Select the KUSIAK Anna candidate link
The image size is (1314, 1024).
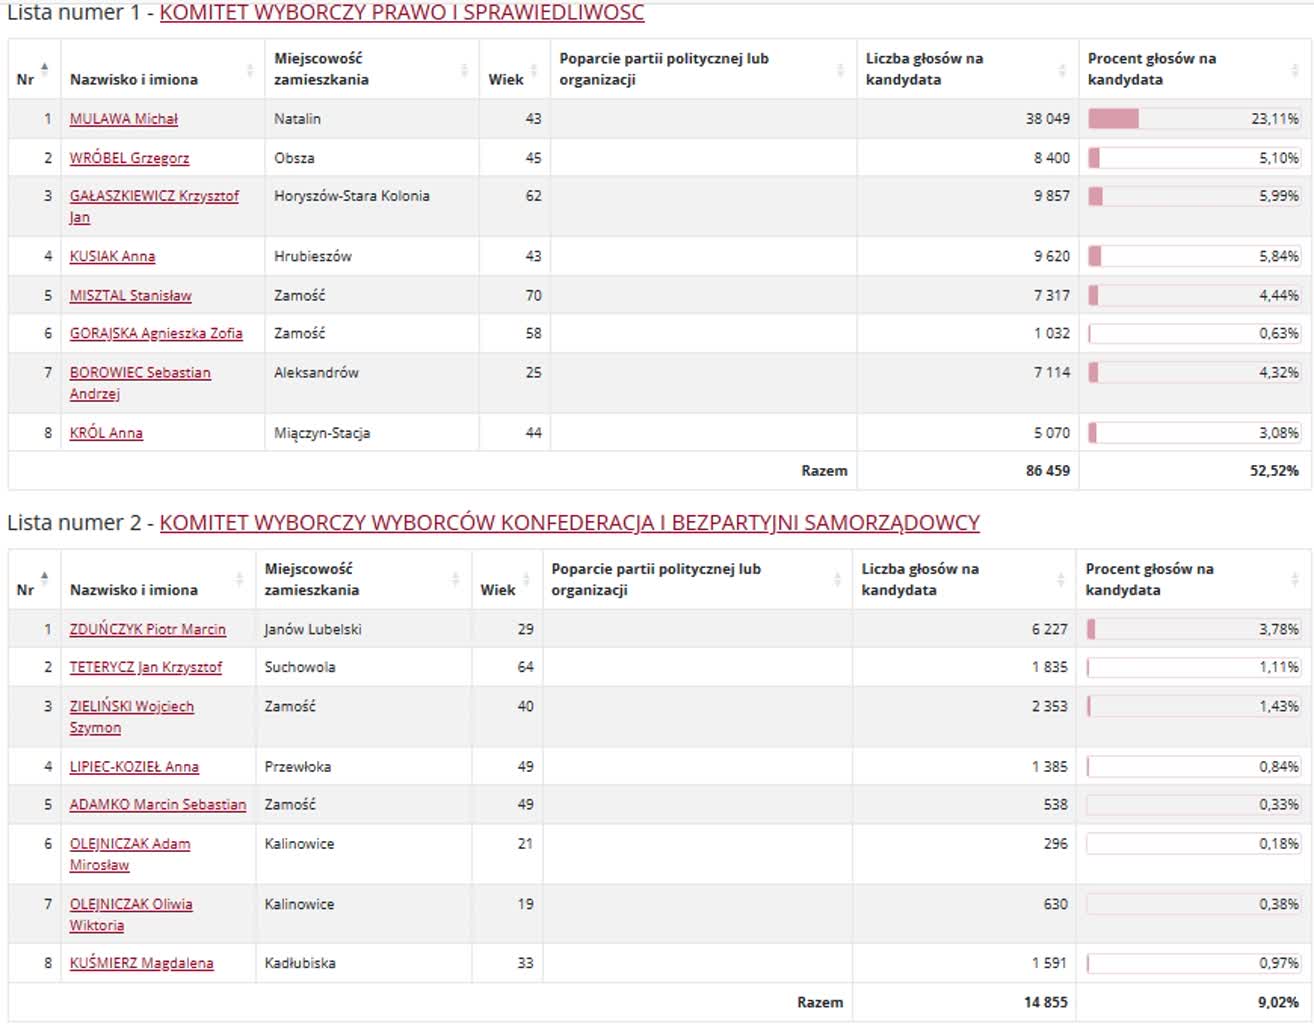coord(112,257)
